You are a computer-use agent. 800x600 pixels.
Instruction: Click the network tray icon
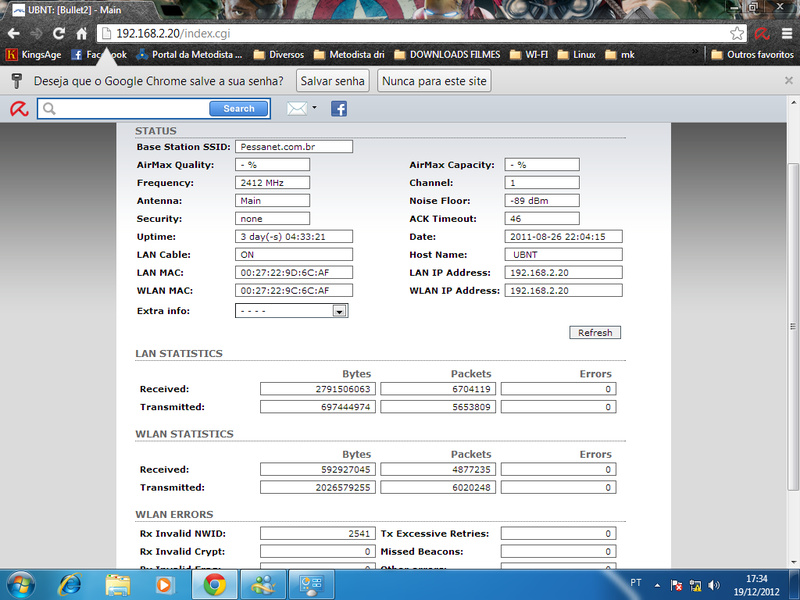click(695, 585)
